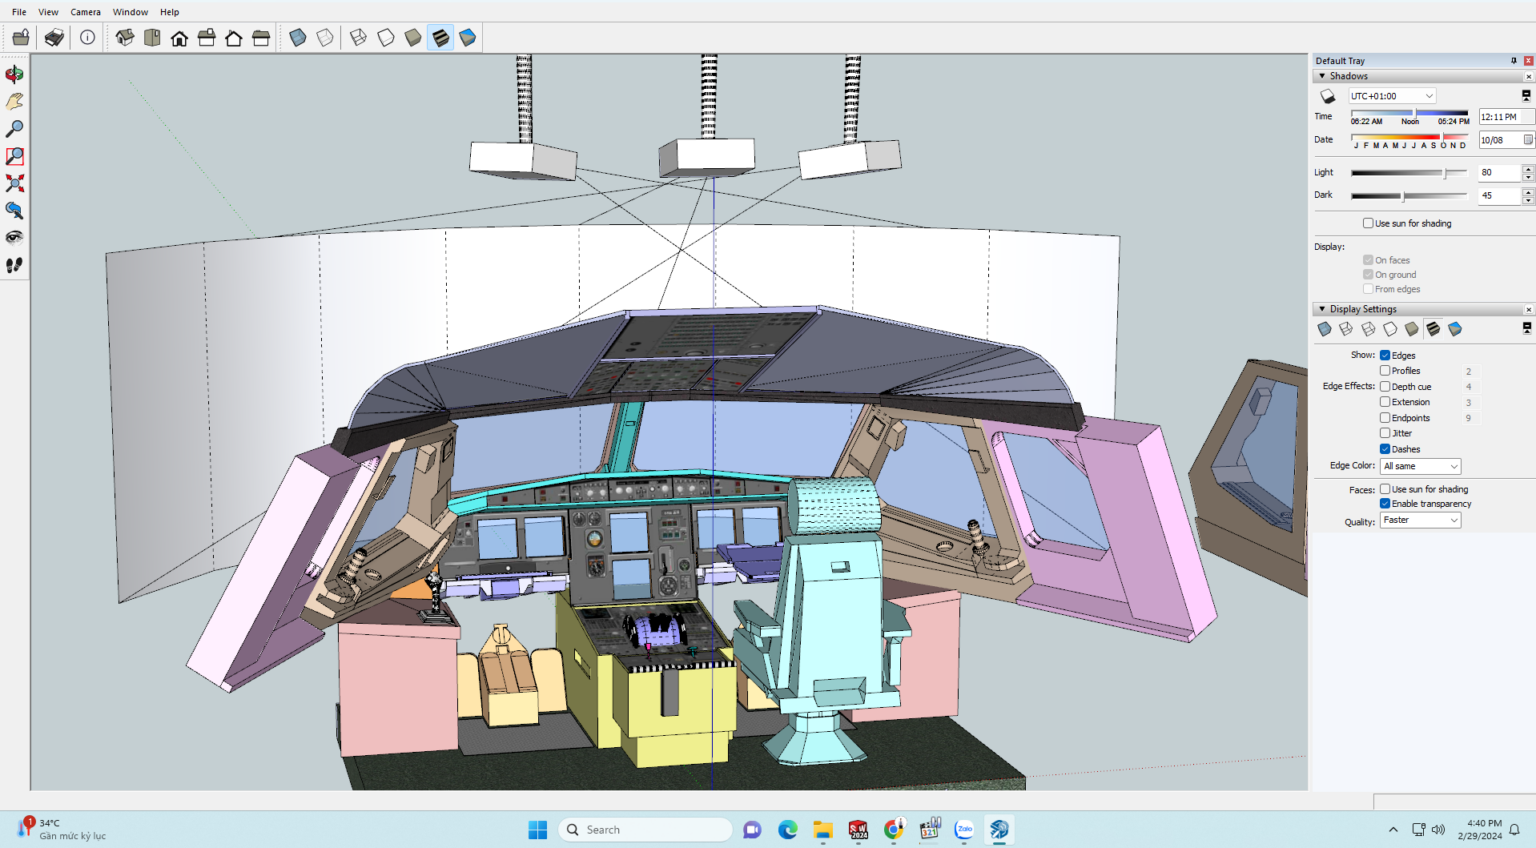Click the Print icon in toolbar

pyautogui.click(x=54, y=38)
